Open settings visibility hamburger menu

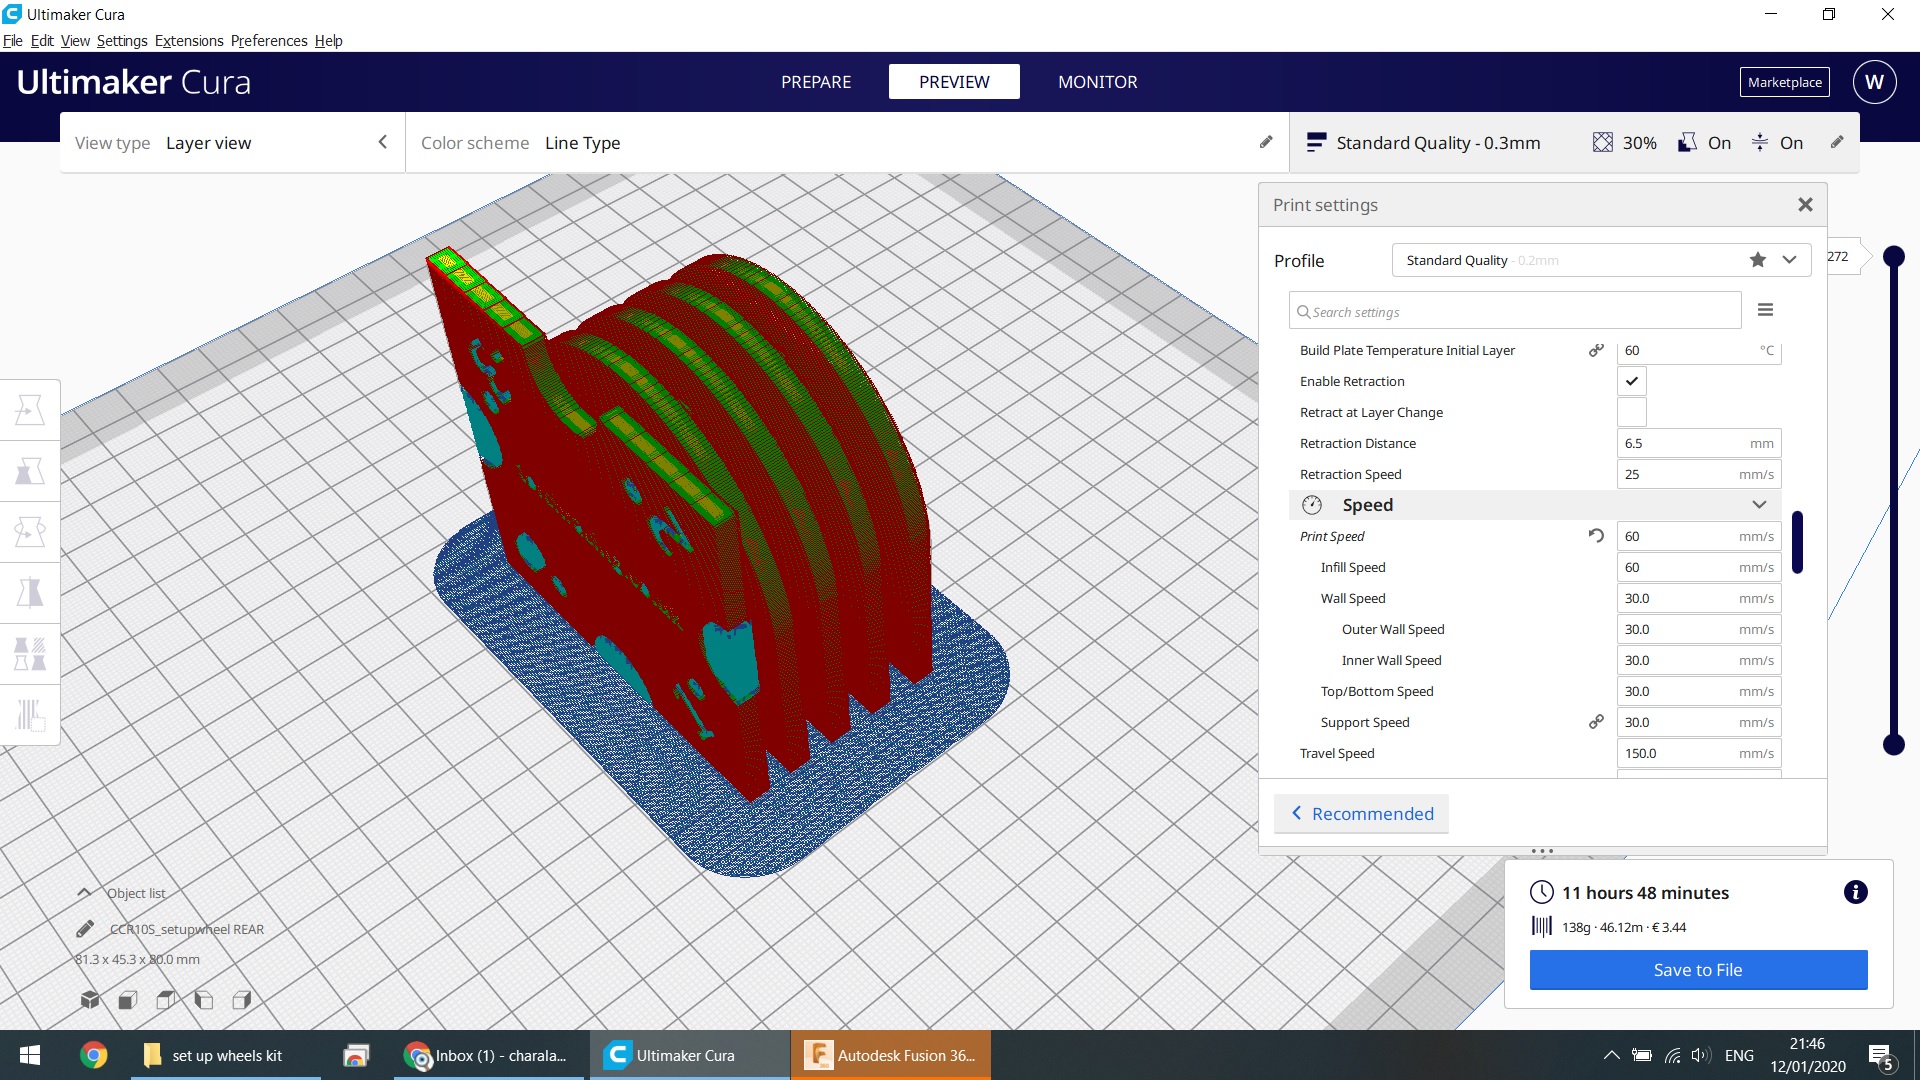click(x=1766, y=310)
